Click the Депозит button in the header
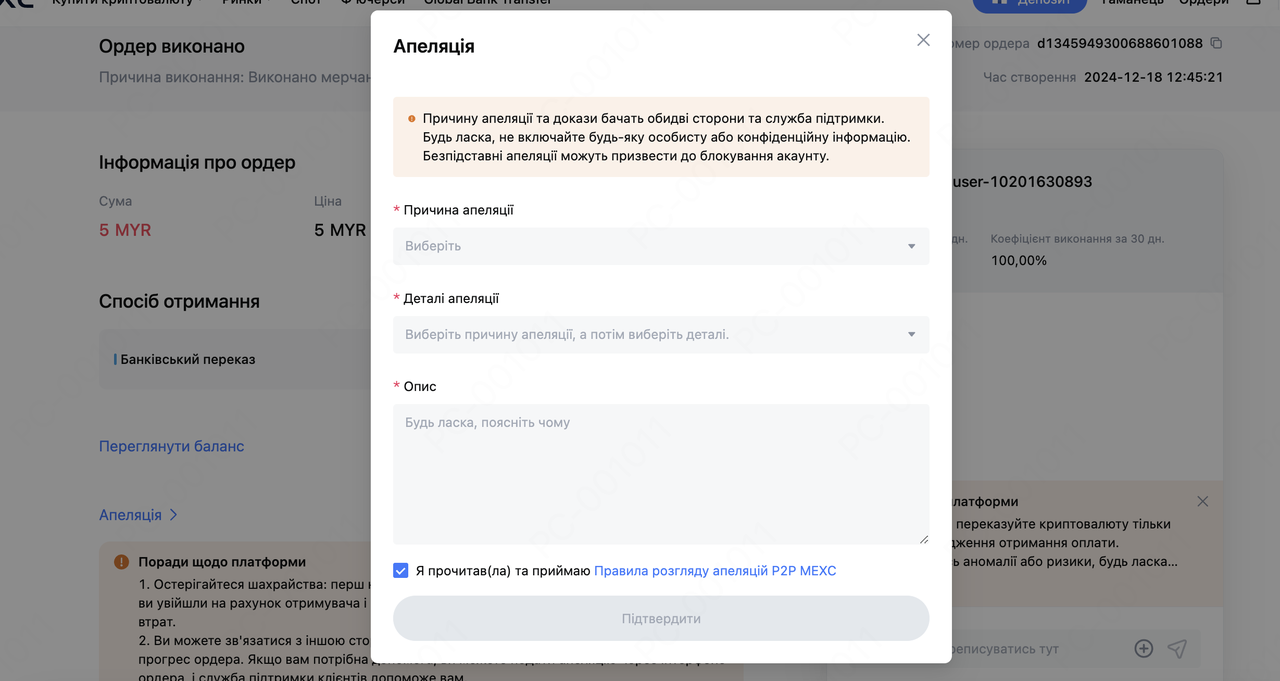Screen dimensions: 1280x681 (x=1029, y=3)
